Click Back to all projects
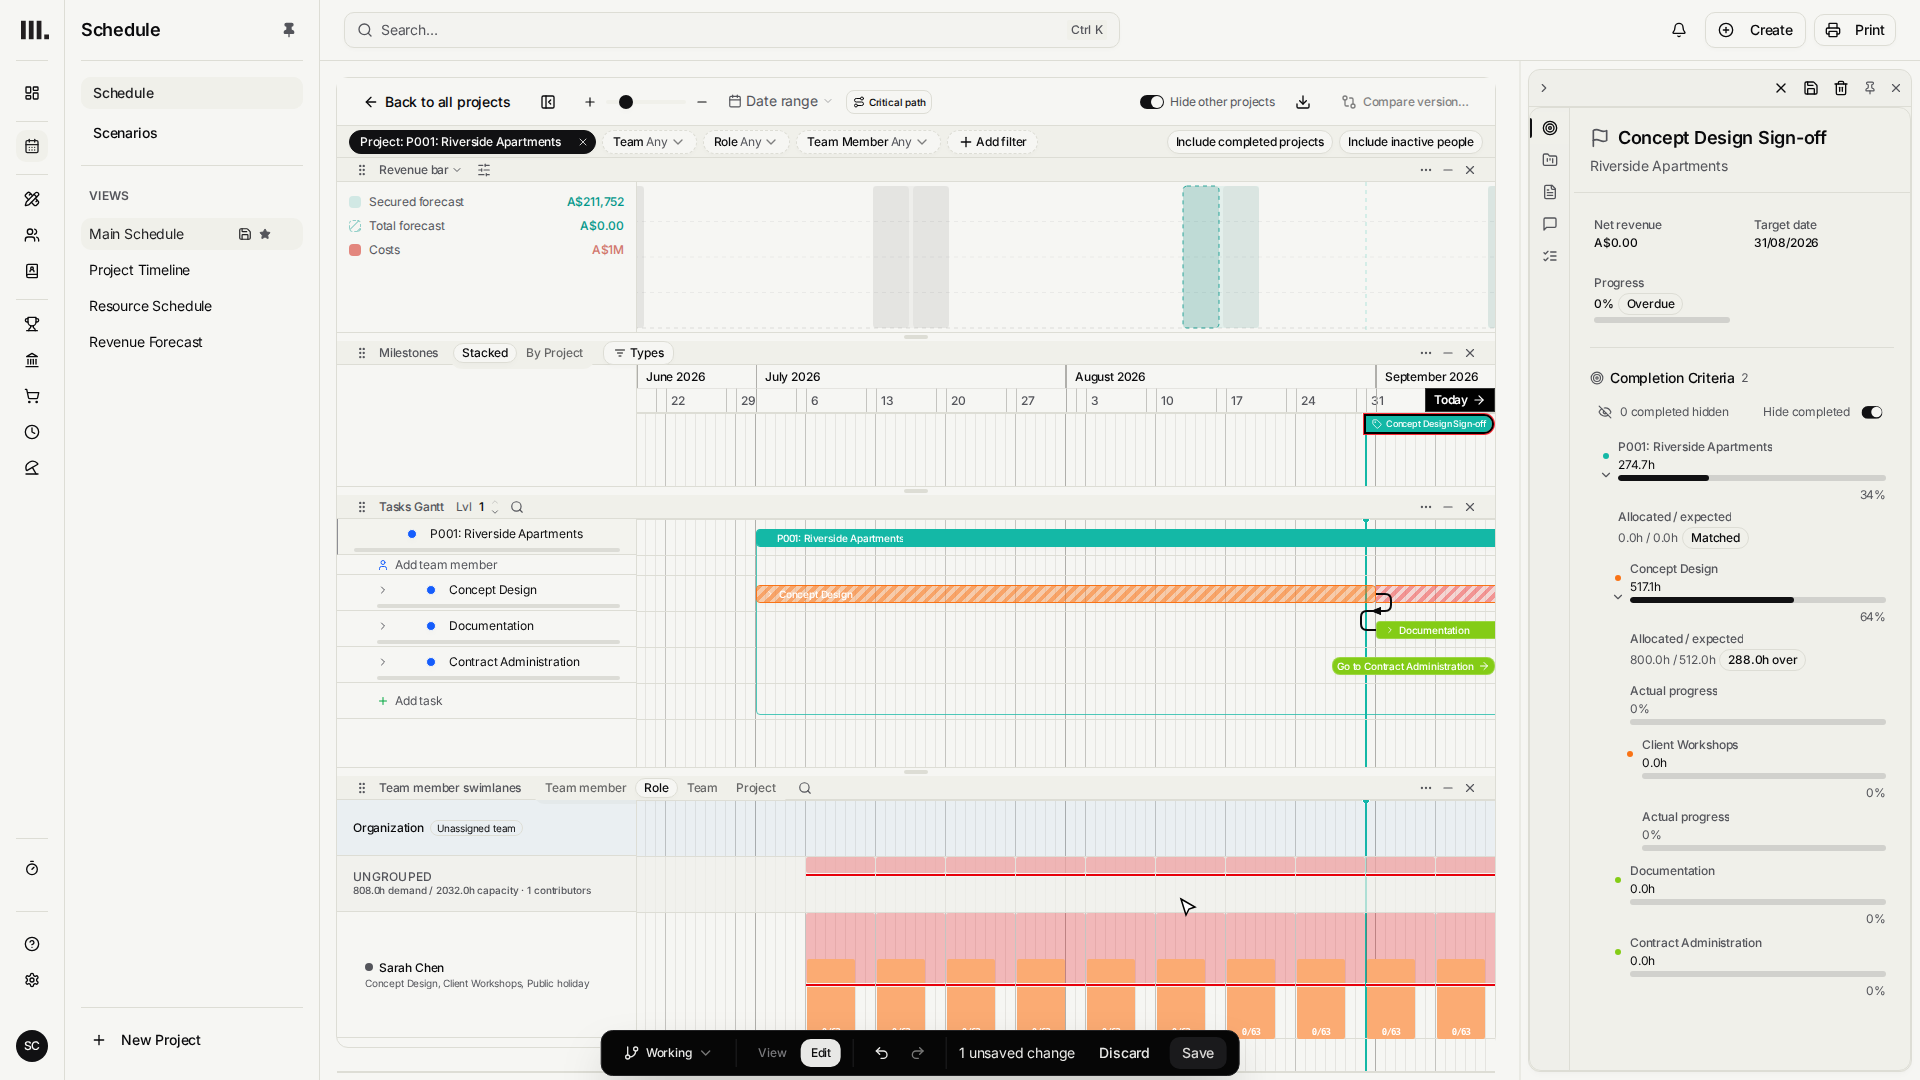Image resolution: width=1920 pixels, height=1080 pixels. [438, 102]
